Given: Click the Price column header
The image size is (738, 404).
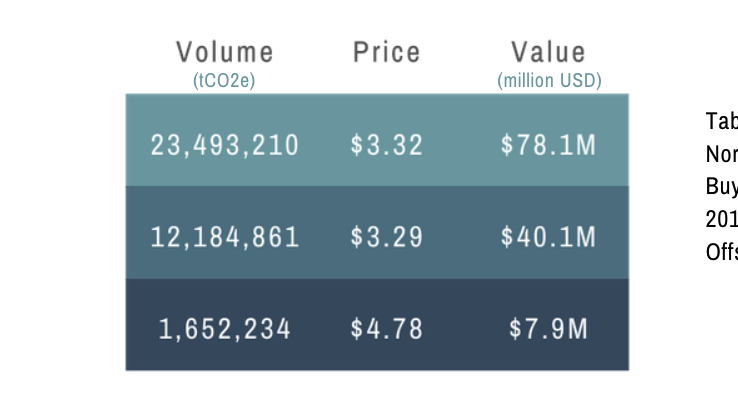Looking at the screenshot, I should pyautogui.click(x=386, y=52).
